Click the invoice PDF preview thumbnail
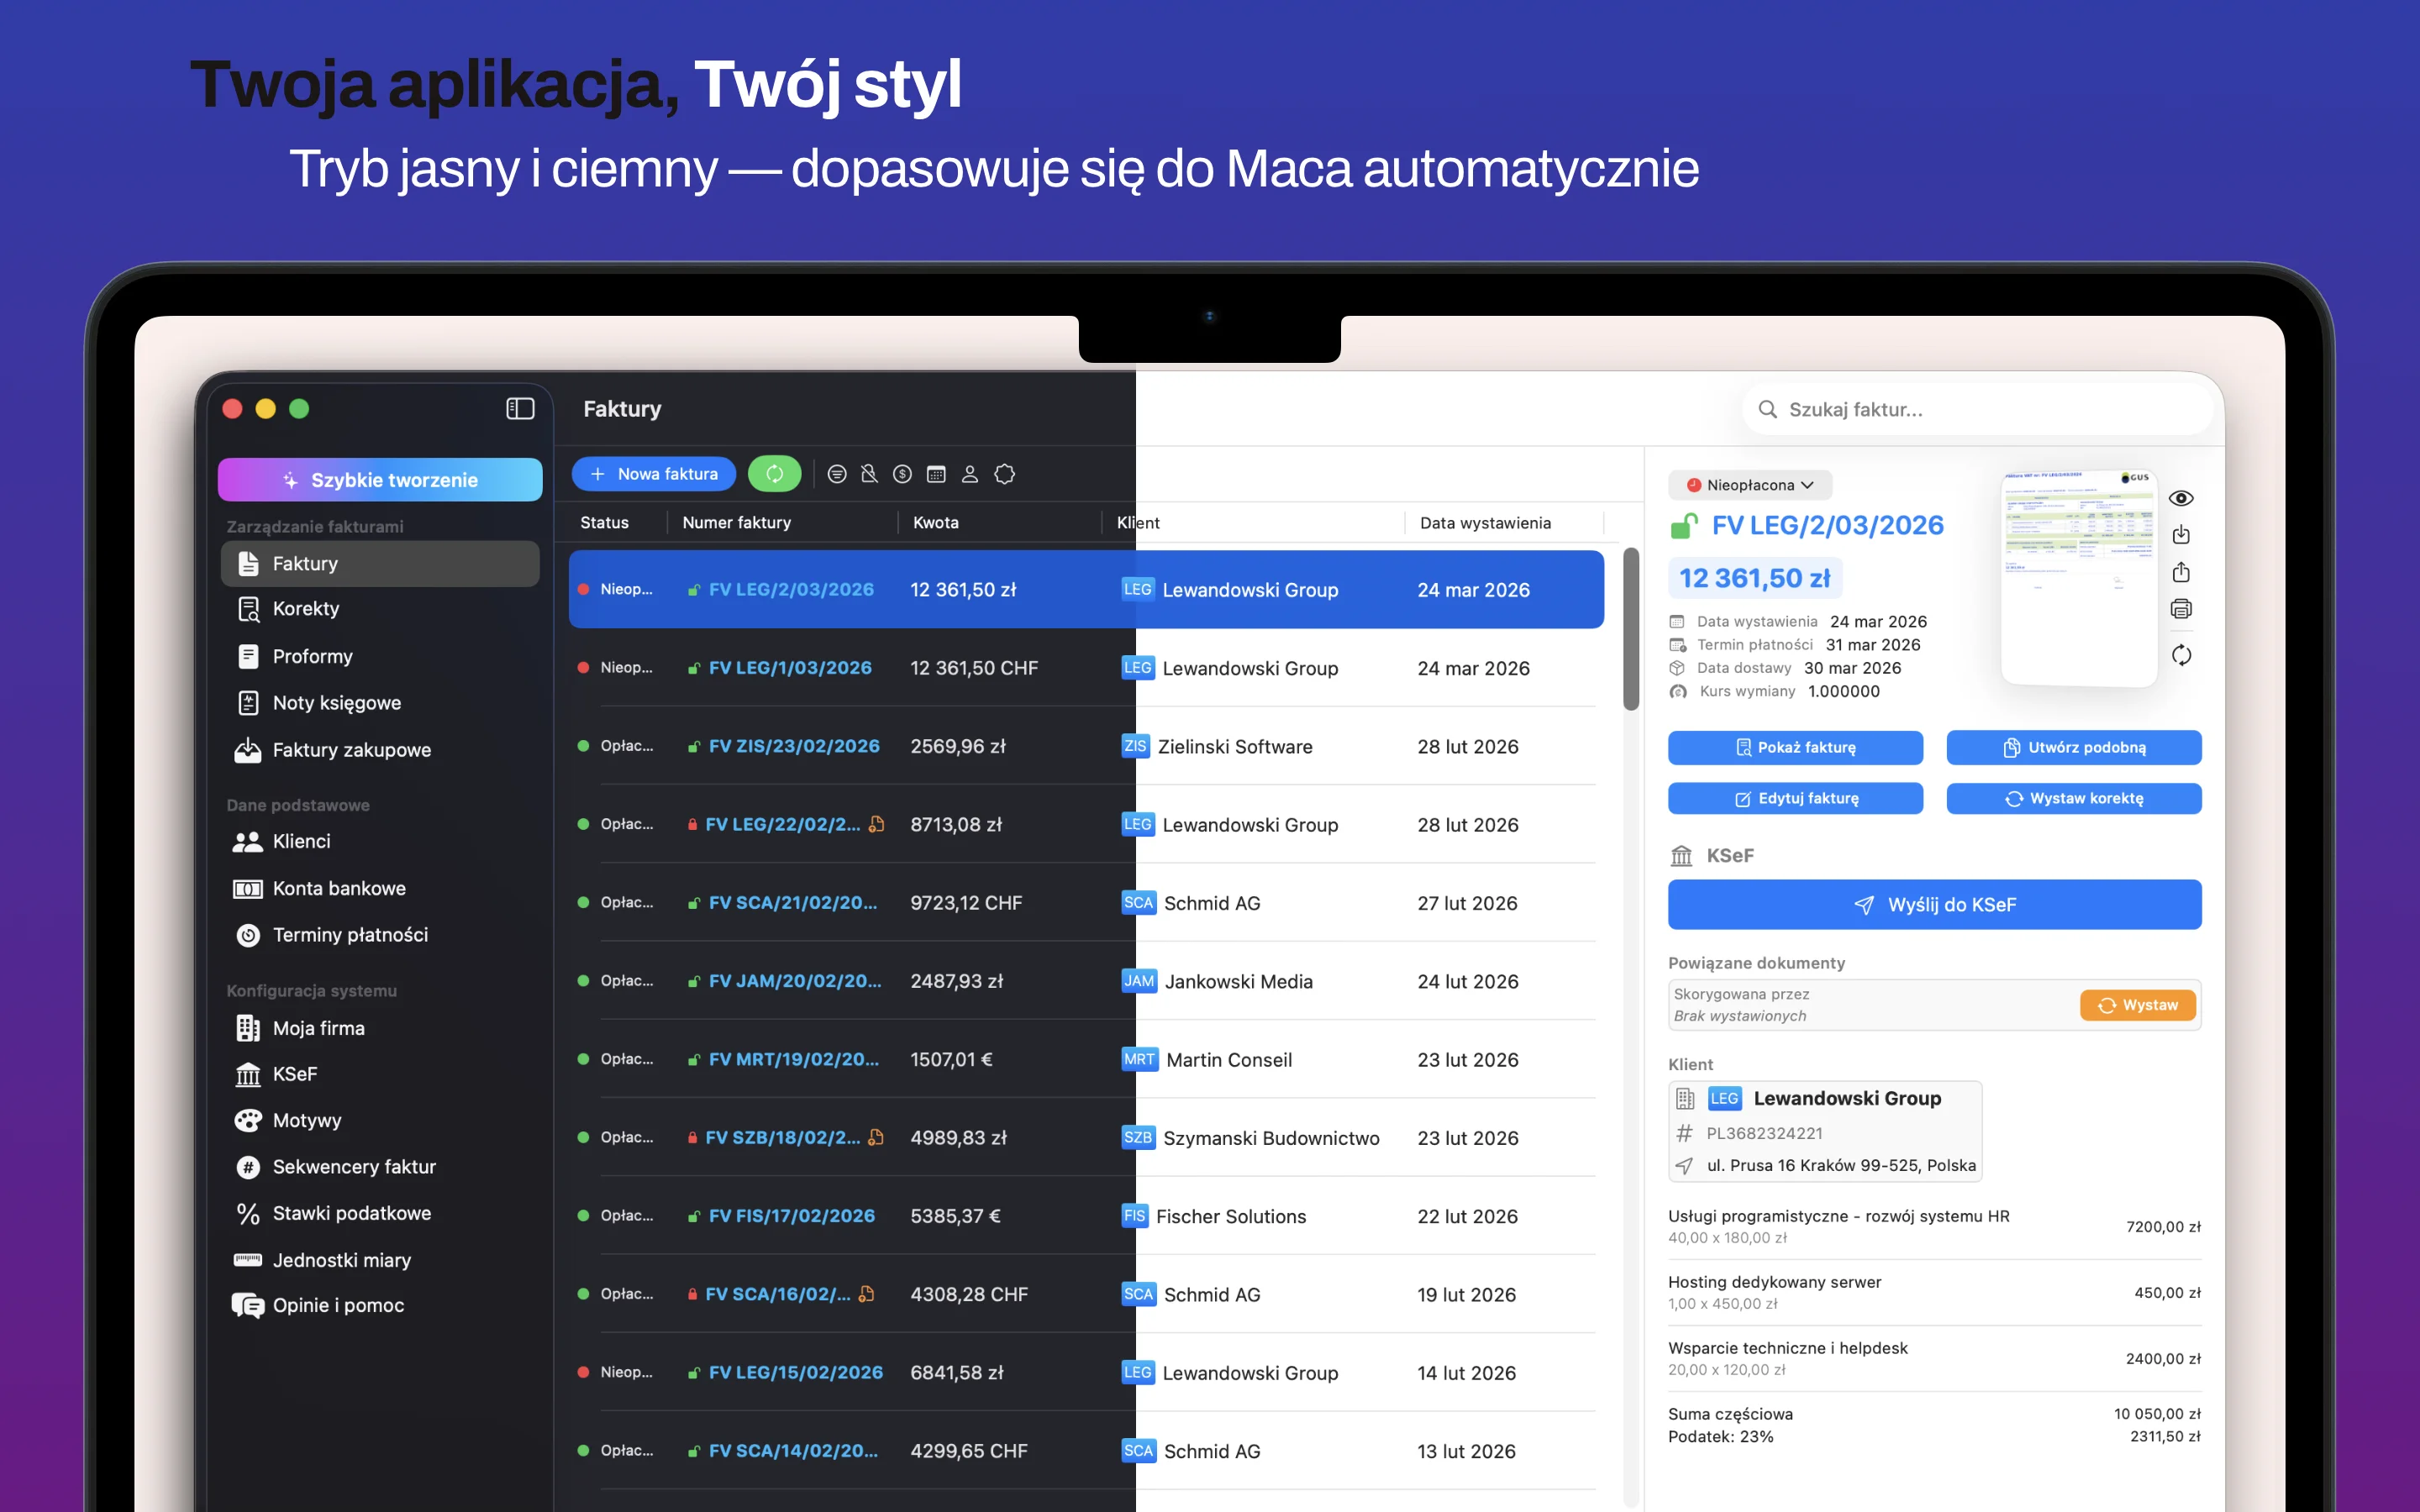The image size is (2420, 1512). pyautogui.click(x=2079, y=577)
